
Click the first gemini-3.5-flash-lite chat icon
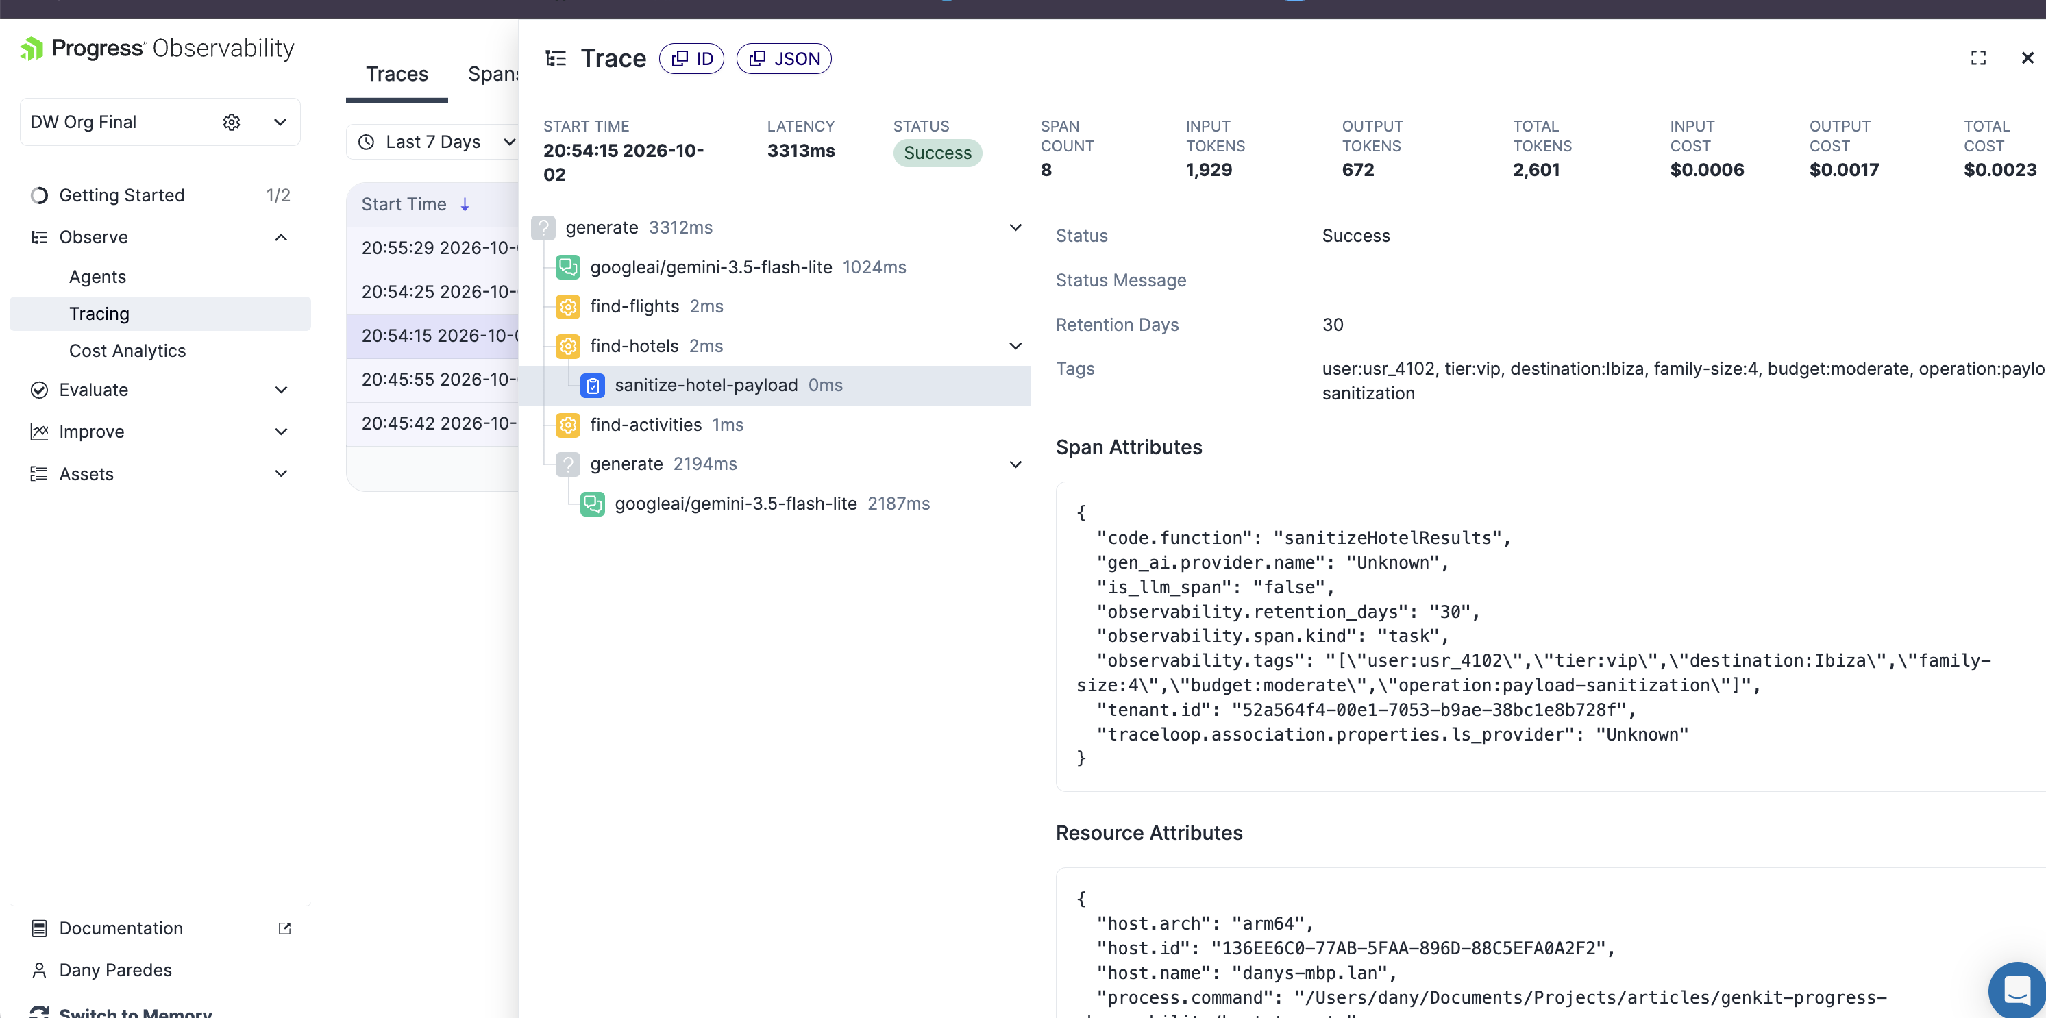coord(568,267)
